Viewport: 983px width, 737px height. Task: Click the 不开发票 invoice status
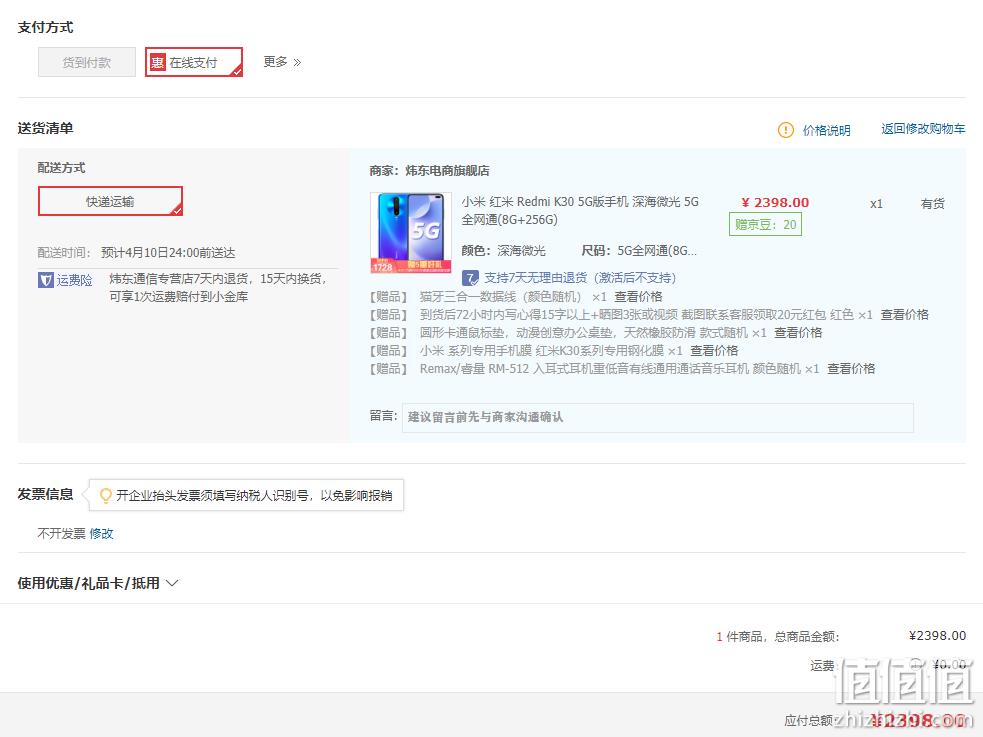61,533
